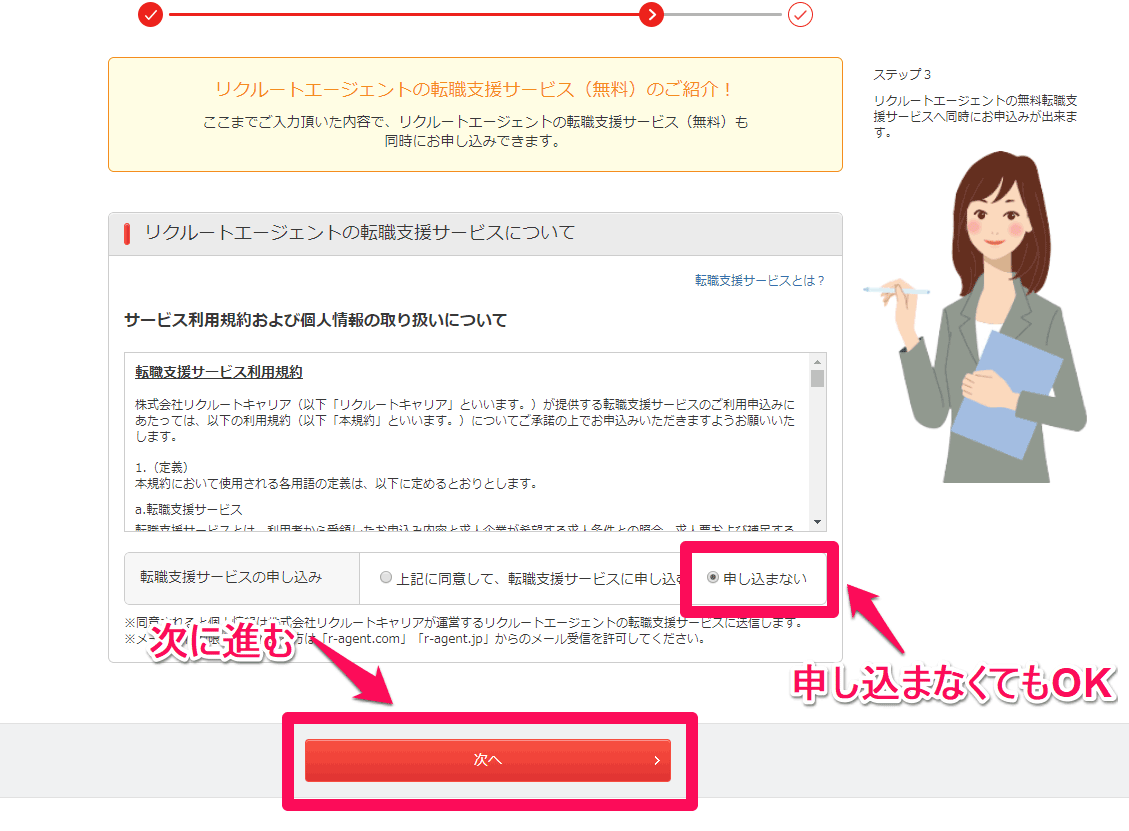1129x831 pixels.
Task: Click the 次へ button
Action: coord(487,760)
